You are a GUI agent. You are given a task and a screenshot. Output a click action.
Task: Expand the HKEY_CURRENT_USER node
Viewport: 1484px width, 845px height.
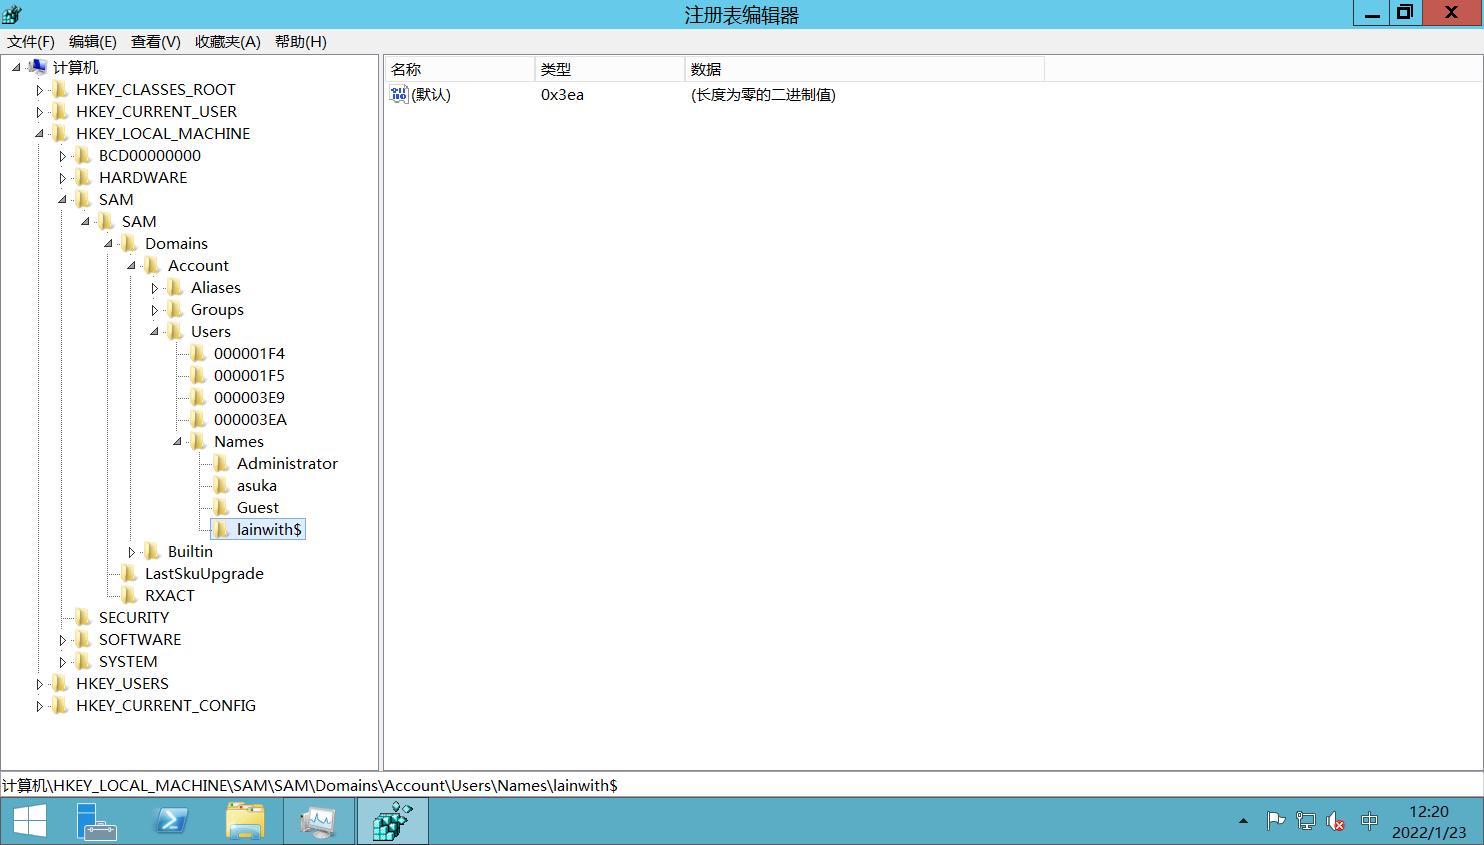pyautogui.click(x=39, y=112)
